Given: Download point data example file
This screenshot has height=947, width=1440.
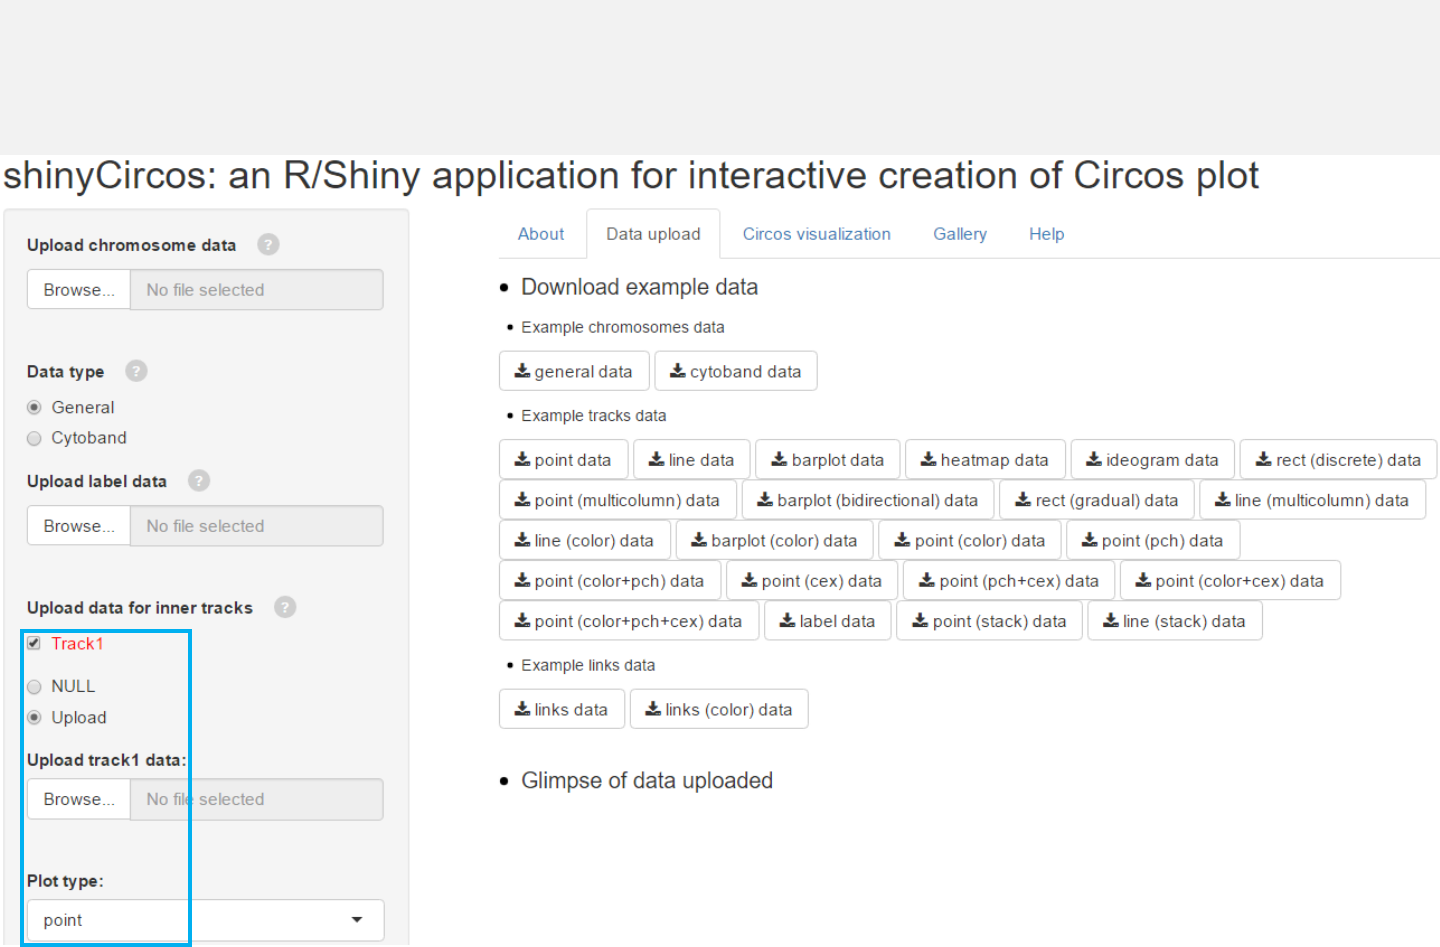Looking at the screenshot, I should tap(563, 460).
